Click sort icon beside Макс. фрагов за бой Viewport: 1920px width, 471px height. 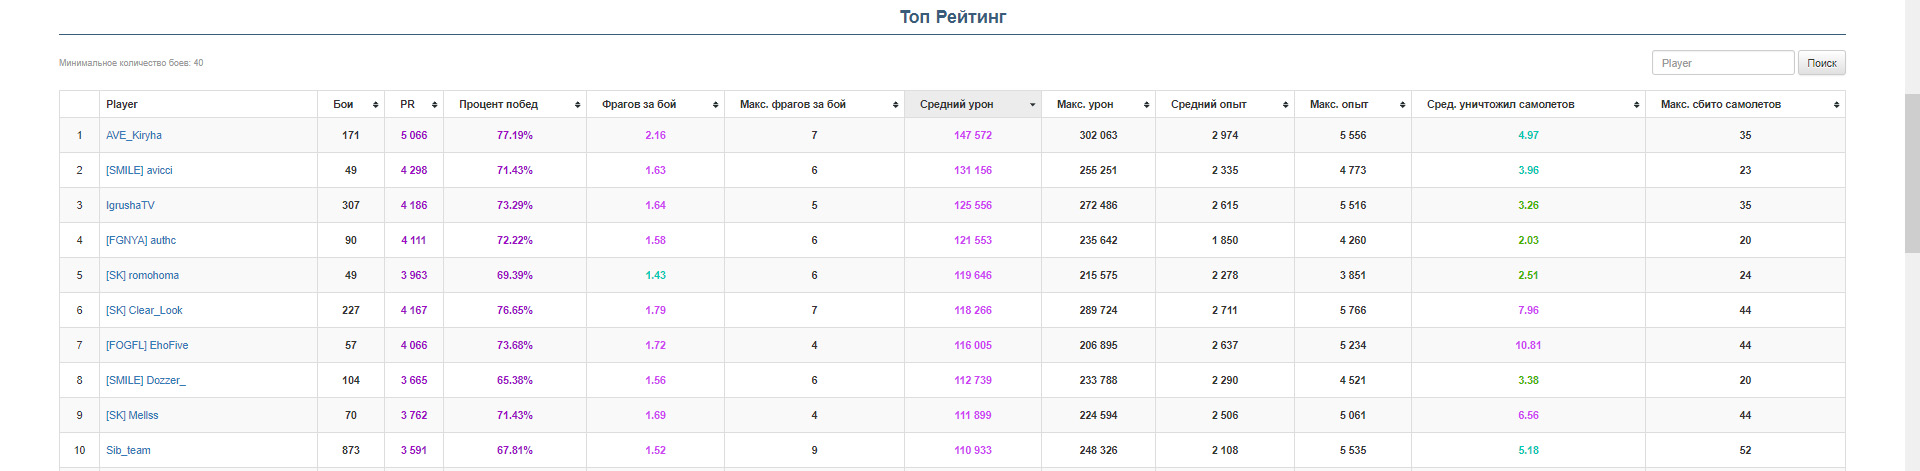[895, 105]
